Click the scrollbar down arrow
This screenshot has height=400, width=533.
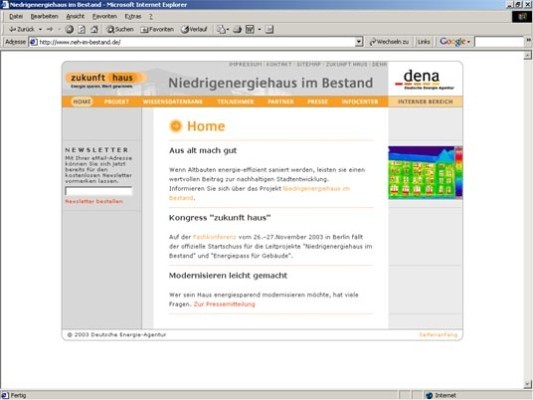point(528,384)
